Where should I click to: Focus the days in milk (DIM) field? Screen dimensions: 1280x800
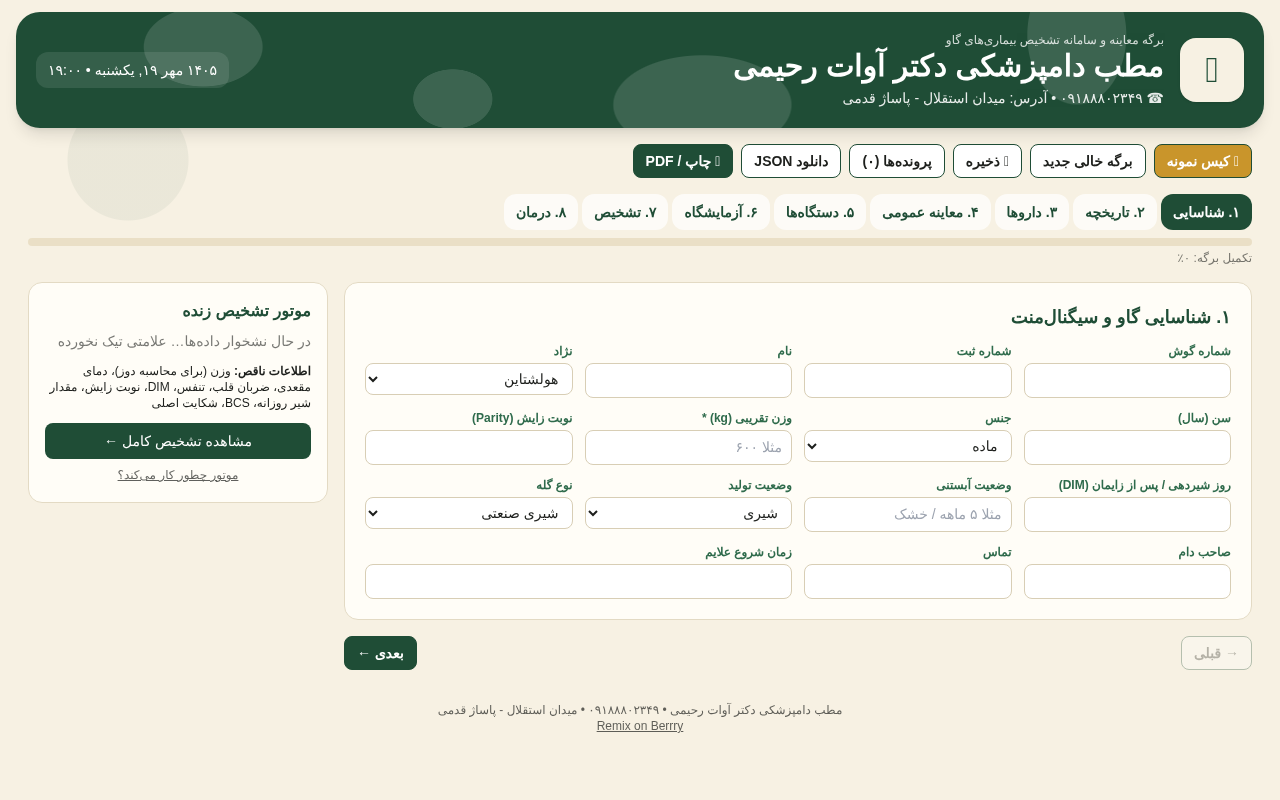click(1127, 514)
